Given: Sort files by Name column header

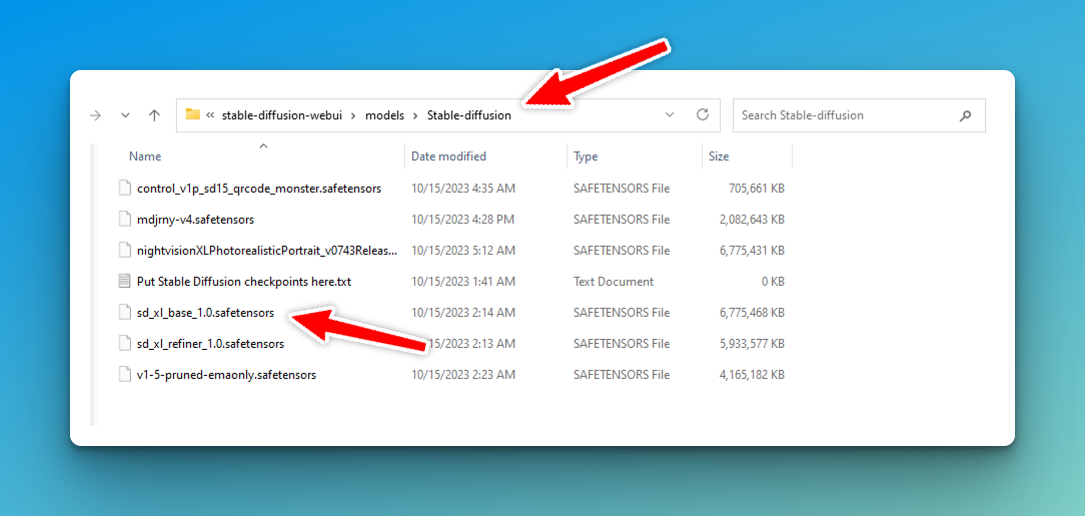Looking at the screenshot, I should click(145, 156).
